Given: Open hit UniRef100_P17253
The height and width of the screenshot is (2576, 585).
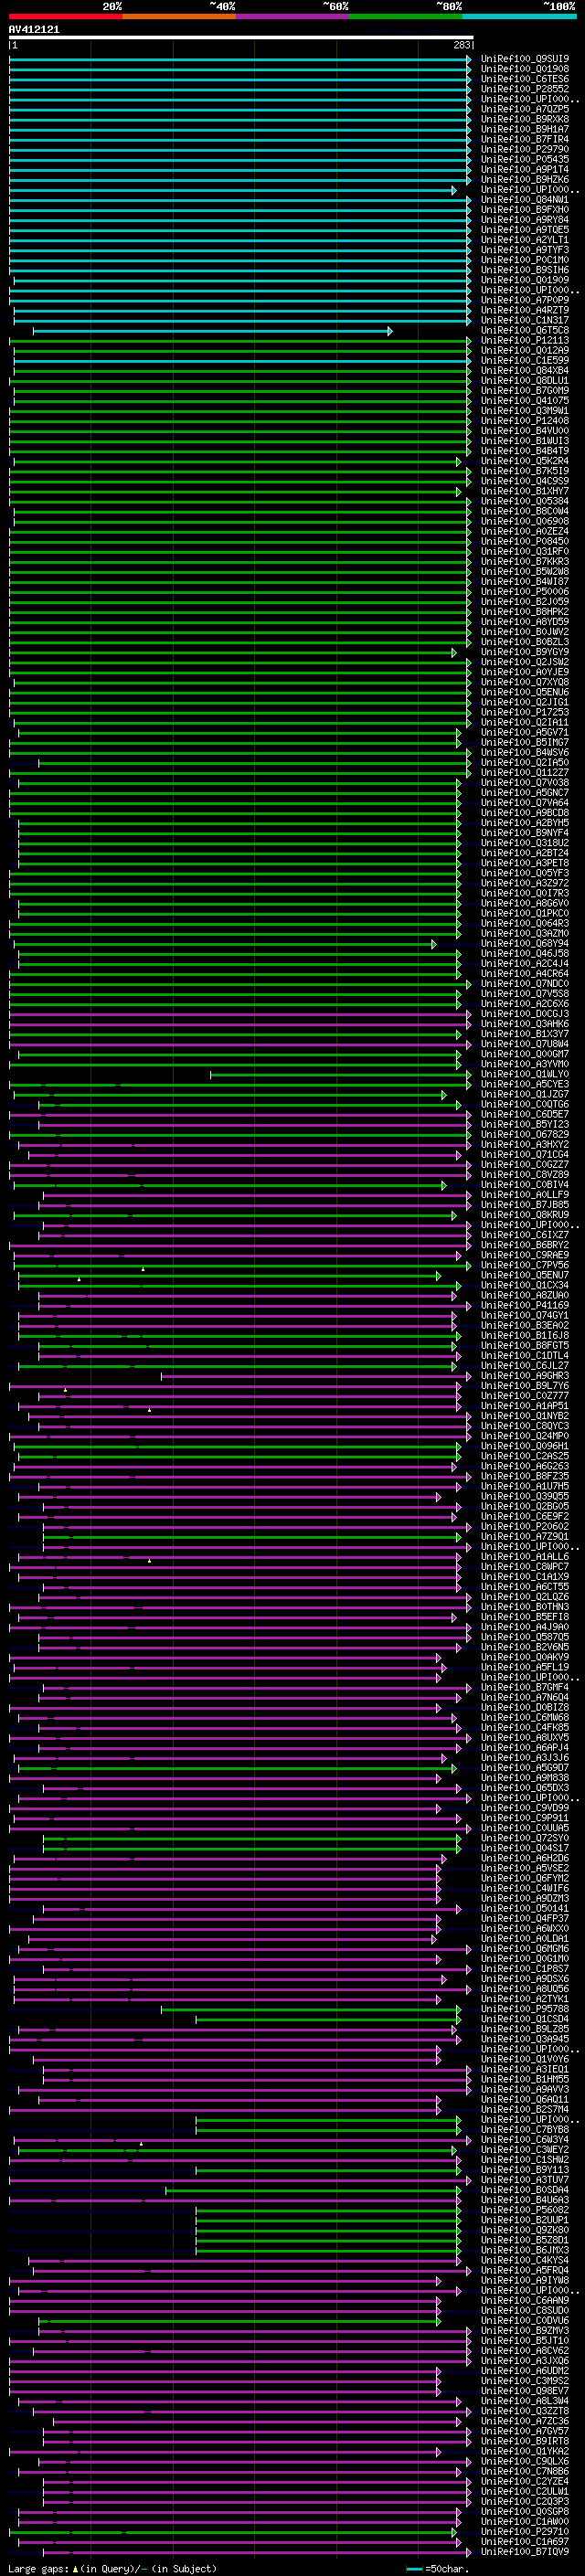Looking at the screenshot, I should [x=525, y=712].
